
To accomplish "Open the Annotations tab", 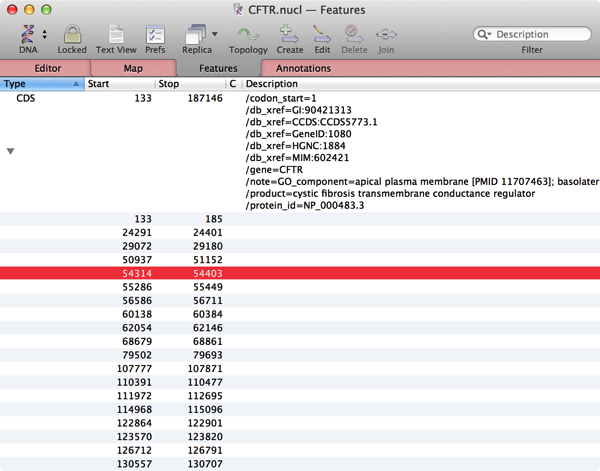I will [303, 68].
